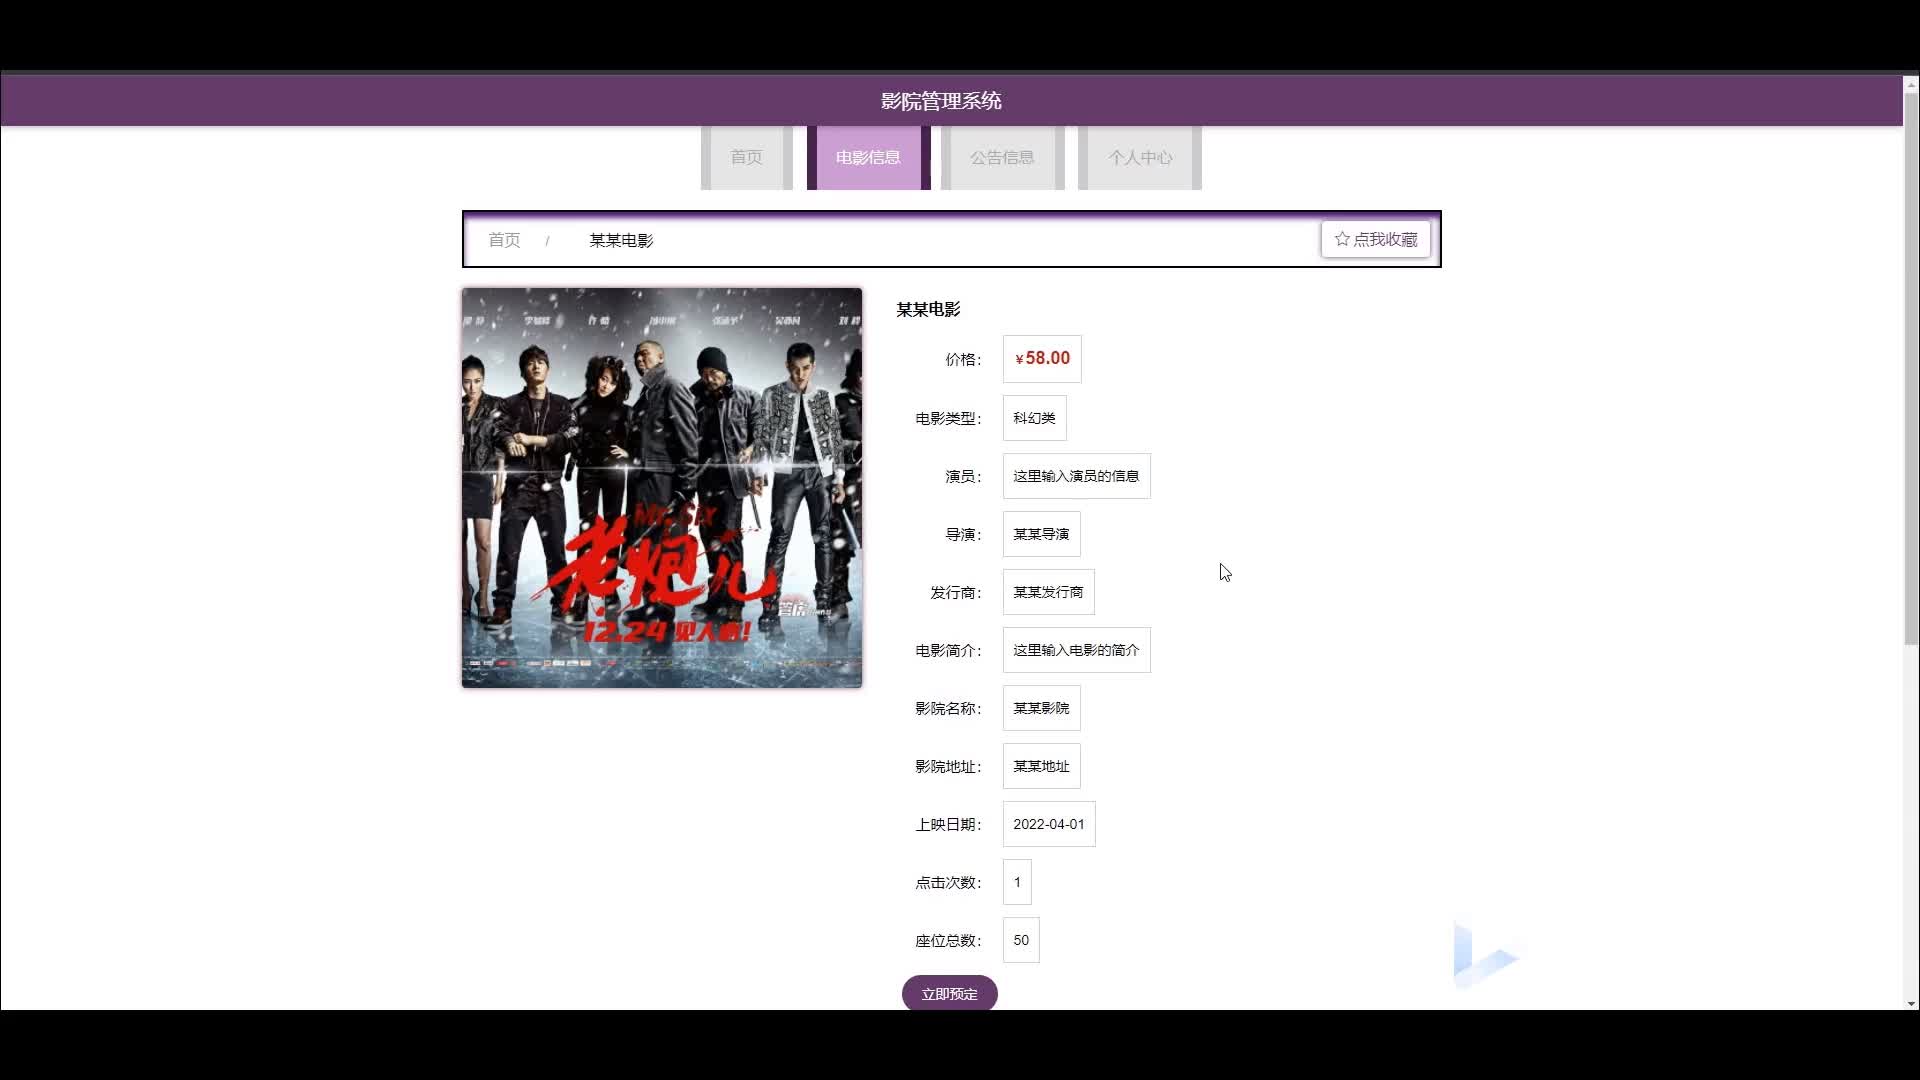
Task: Open the 首页 navigation tab
Action: point(746,157)
